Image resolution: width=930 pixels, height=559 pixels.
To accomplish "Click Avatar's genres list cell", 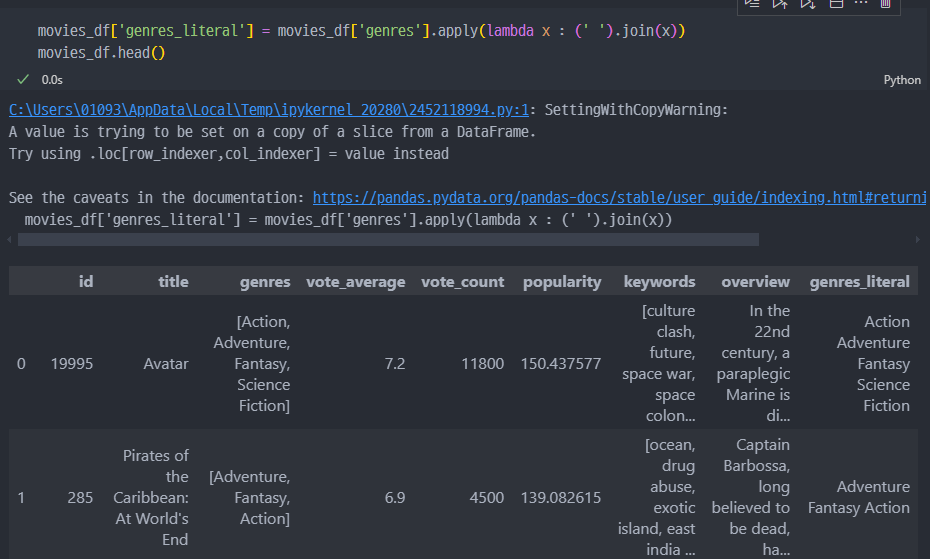I will pos(252,364).
